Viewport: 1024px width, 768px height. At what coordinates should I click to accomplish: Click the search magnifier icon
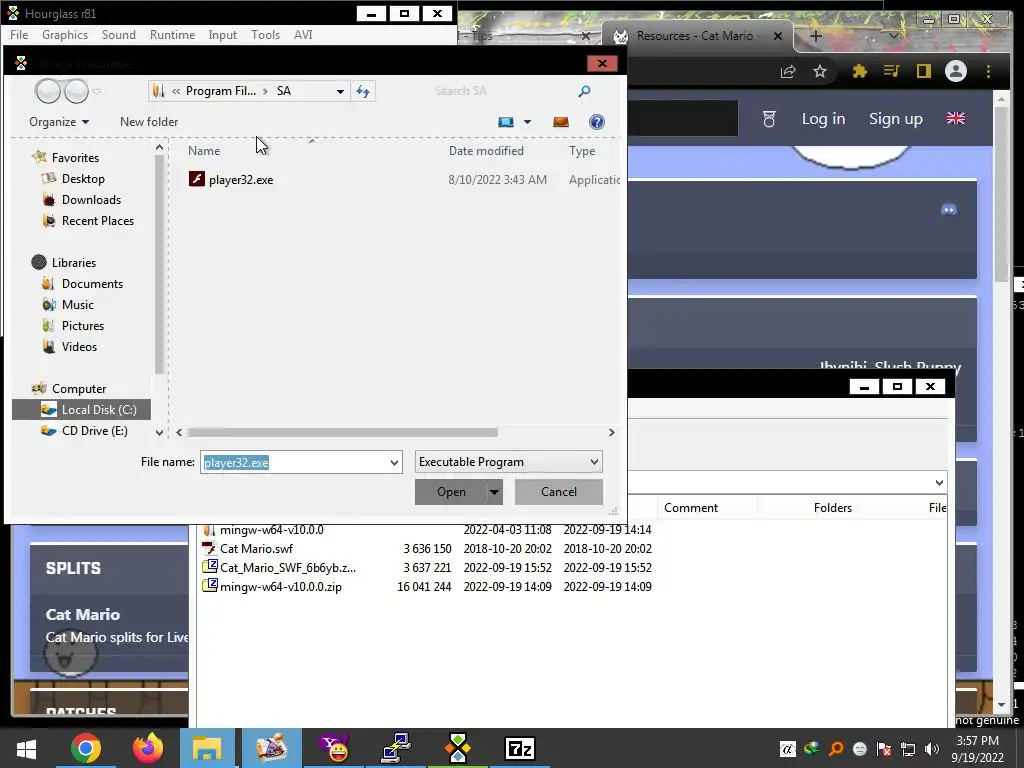coord(584,91)
